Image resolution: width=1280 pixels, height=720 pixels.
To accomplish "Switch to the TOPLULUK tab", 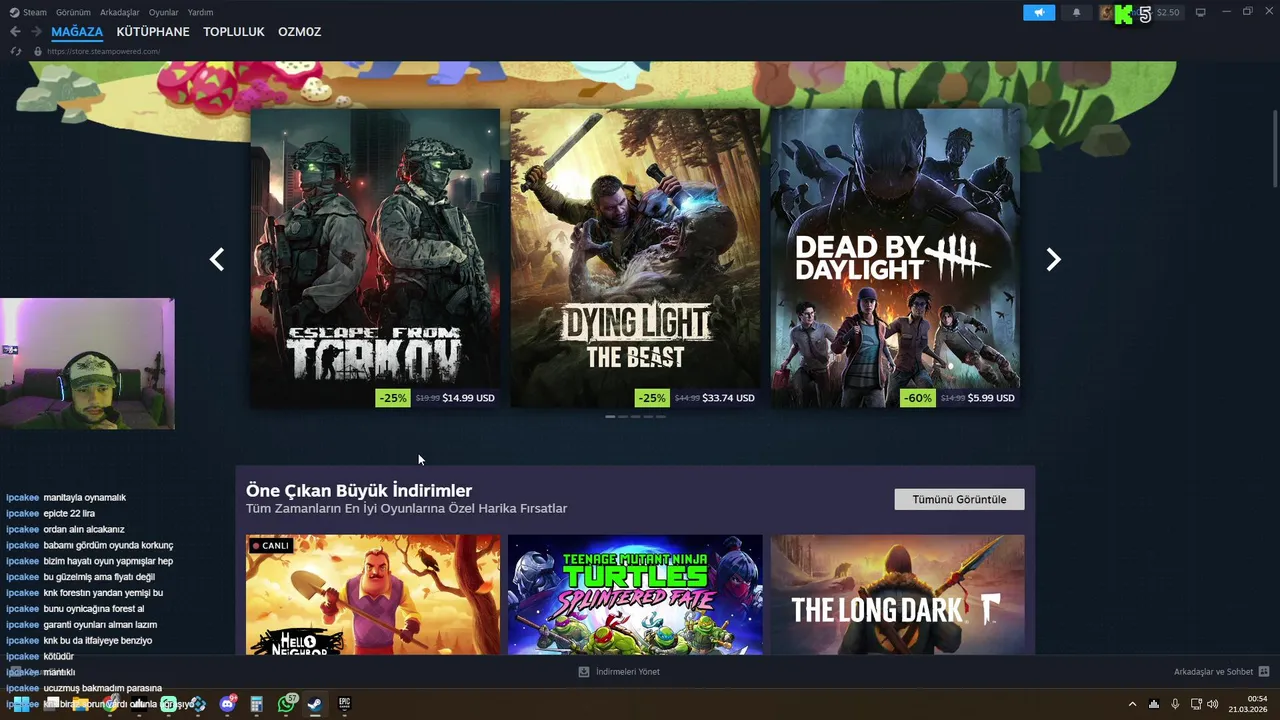I will click(x=234, y=32).
